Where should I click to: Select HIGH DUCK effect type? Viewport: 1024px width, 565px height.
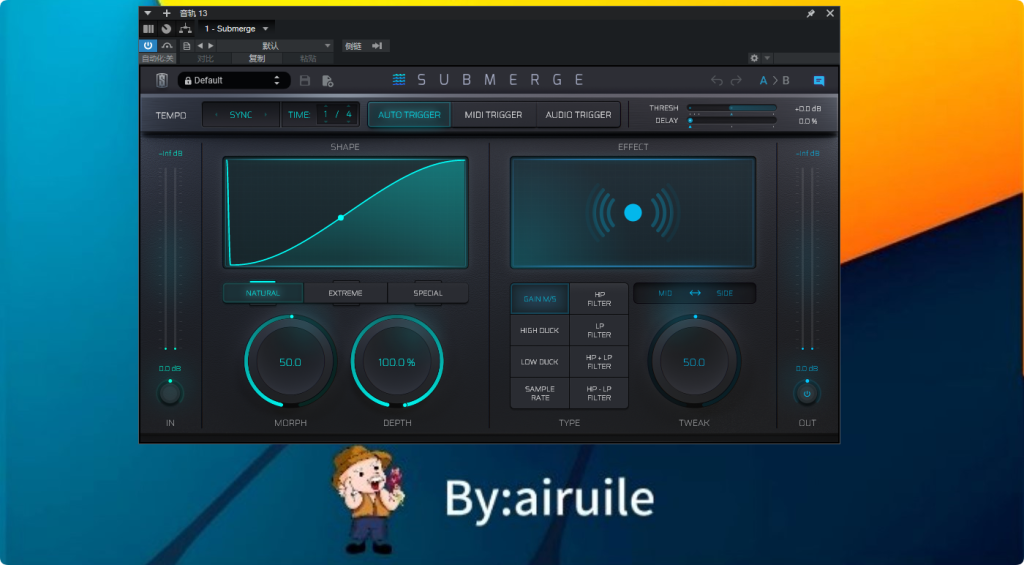click(x=540, y=331)
